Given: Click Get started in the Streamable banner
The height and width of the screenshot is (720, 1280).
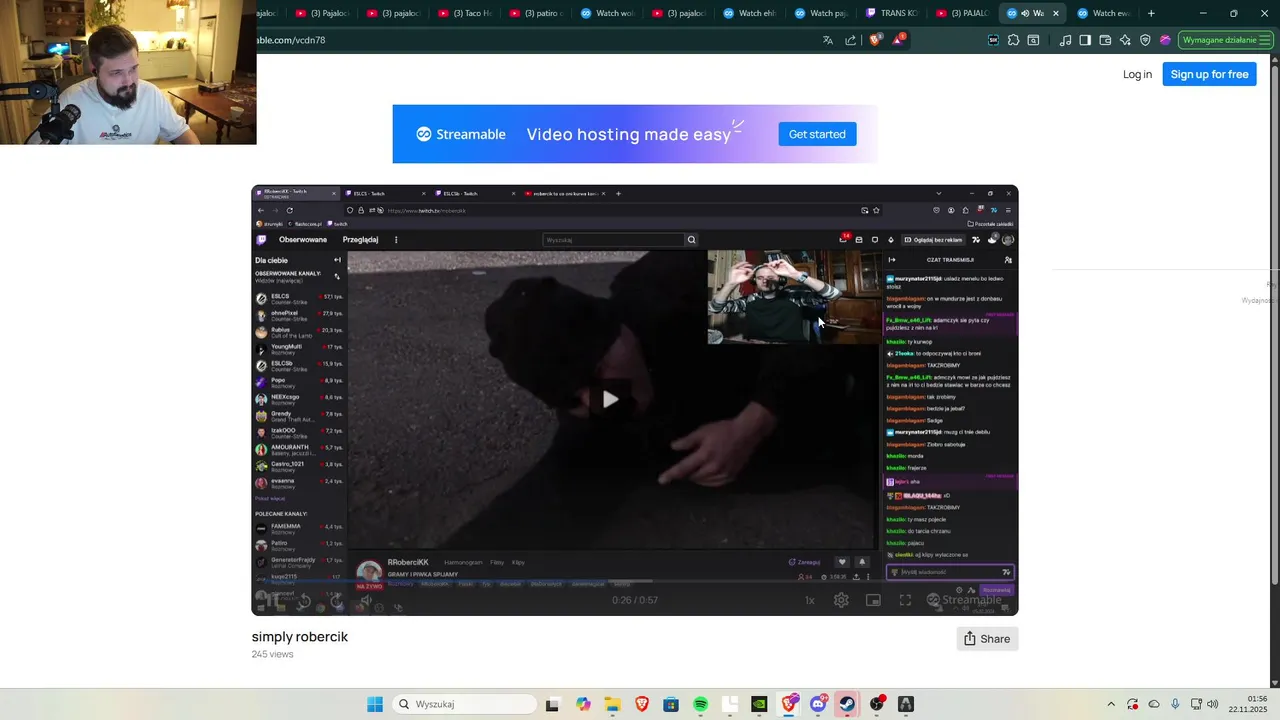Looking at the screenshot, I should coord(817,134).
